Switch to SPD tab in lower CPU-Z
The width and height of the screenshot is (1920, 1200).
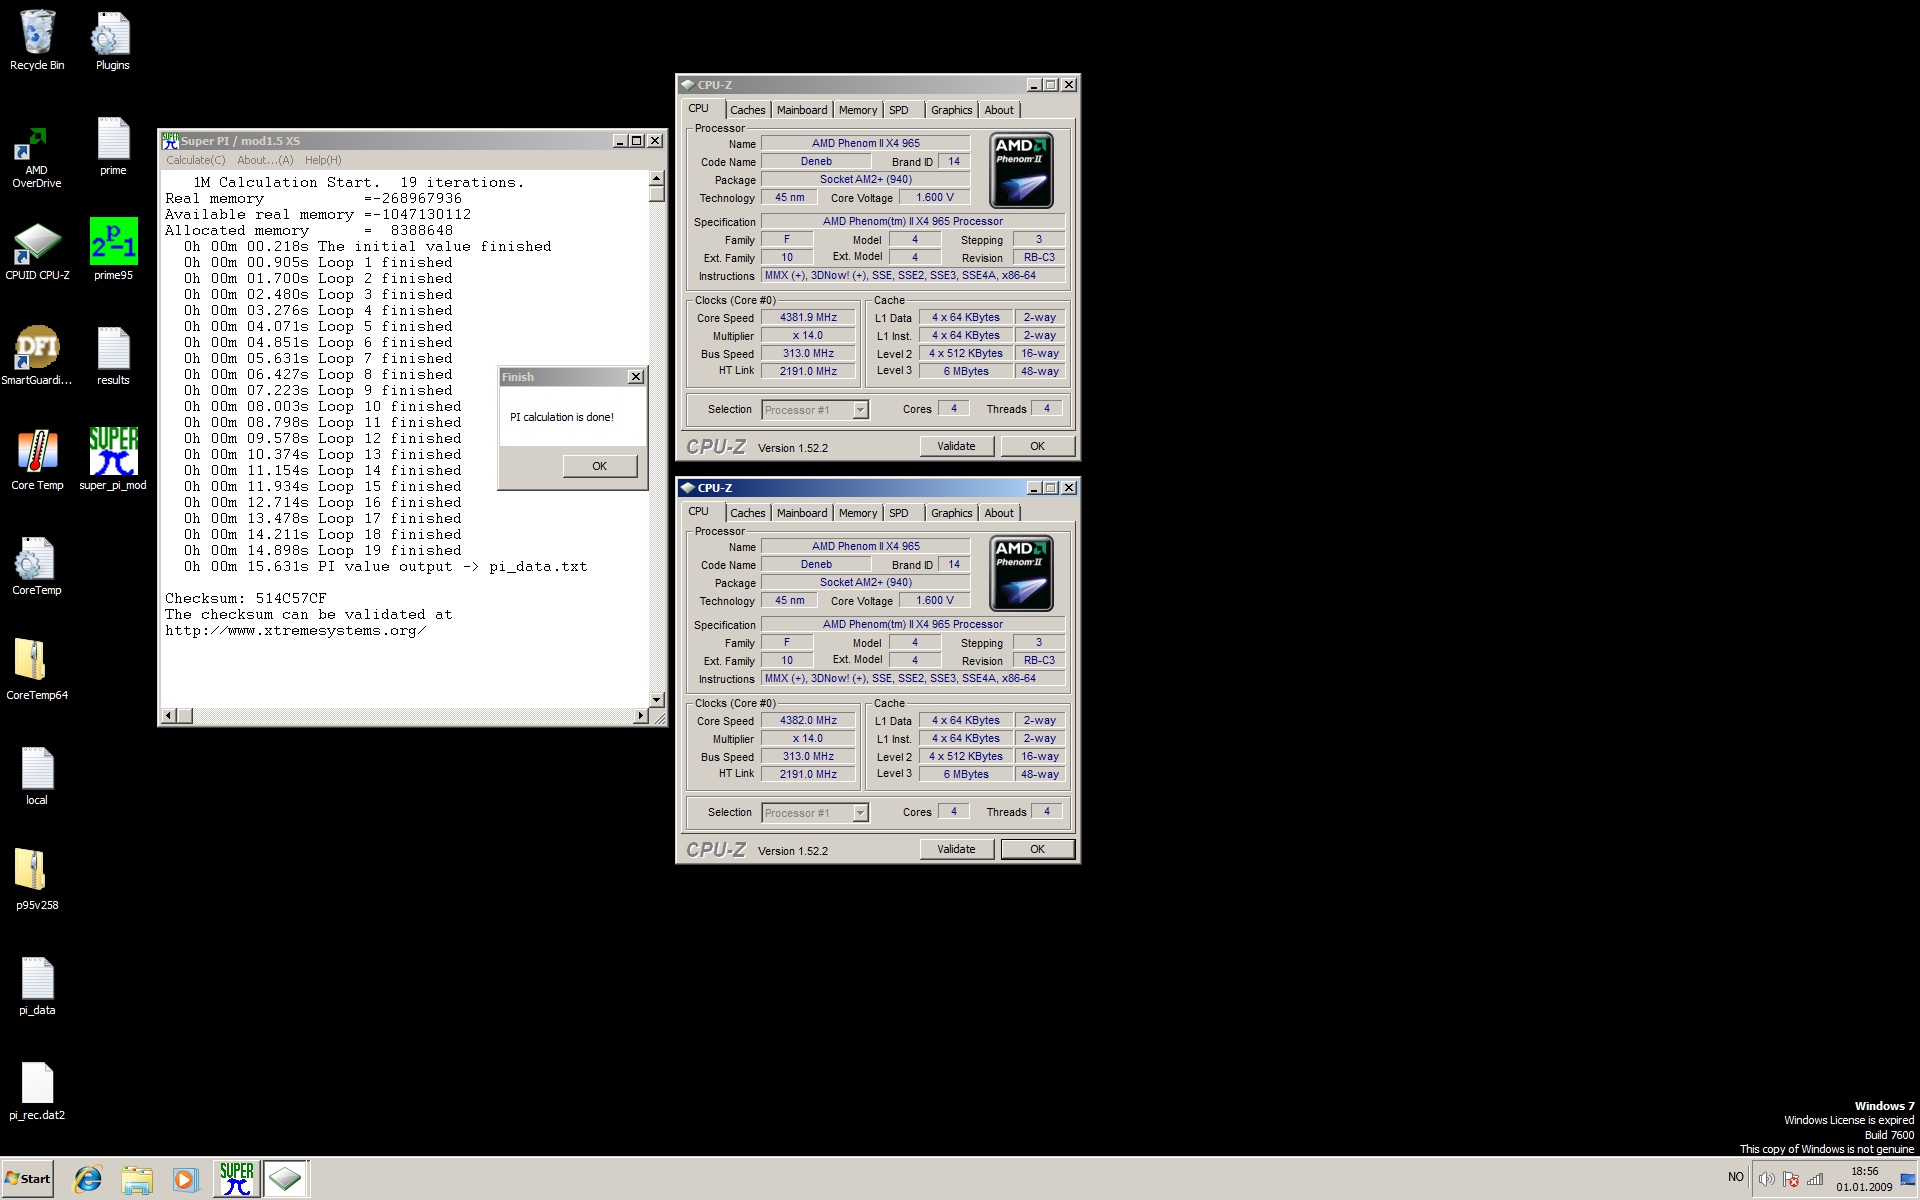[x=899, y=513]
